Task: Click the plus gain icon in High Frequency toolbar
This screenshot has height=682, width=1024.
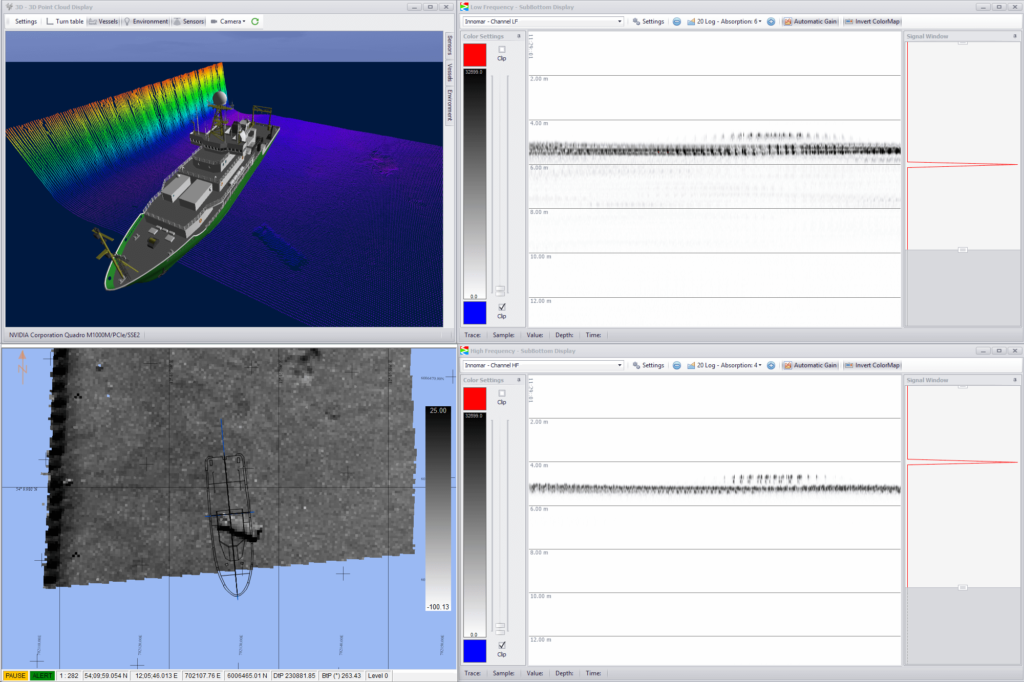Action: click(771, 365)
